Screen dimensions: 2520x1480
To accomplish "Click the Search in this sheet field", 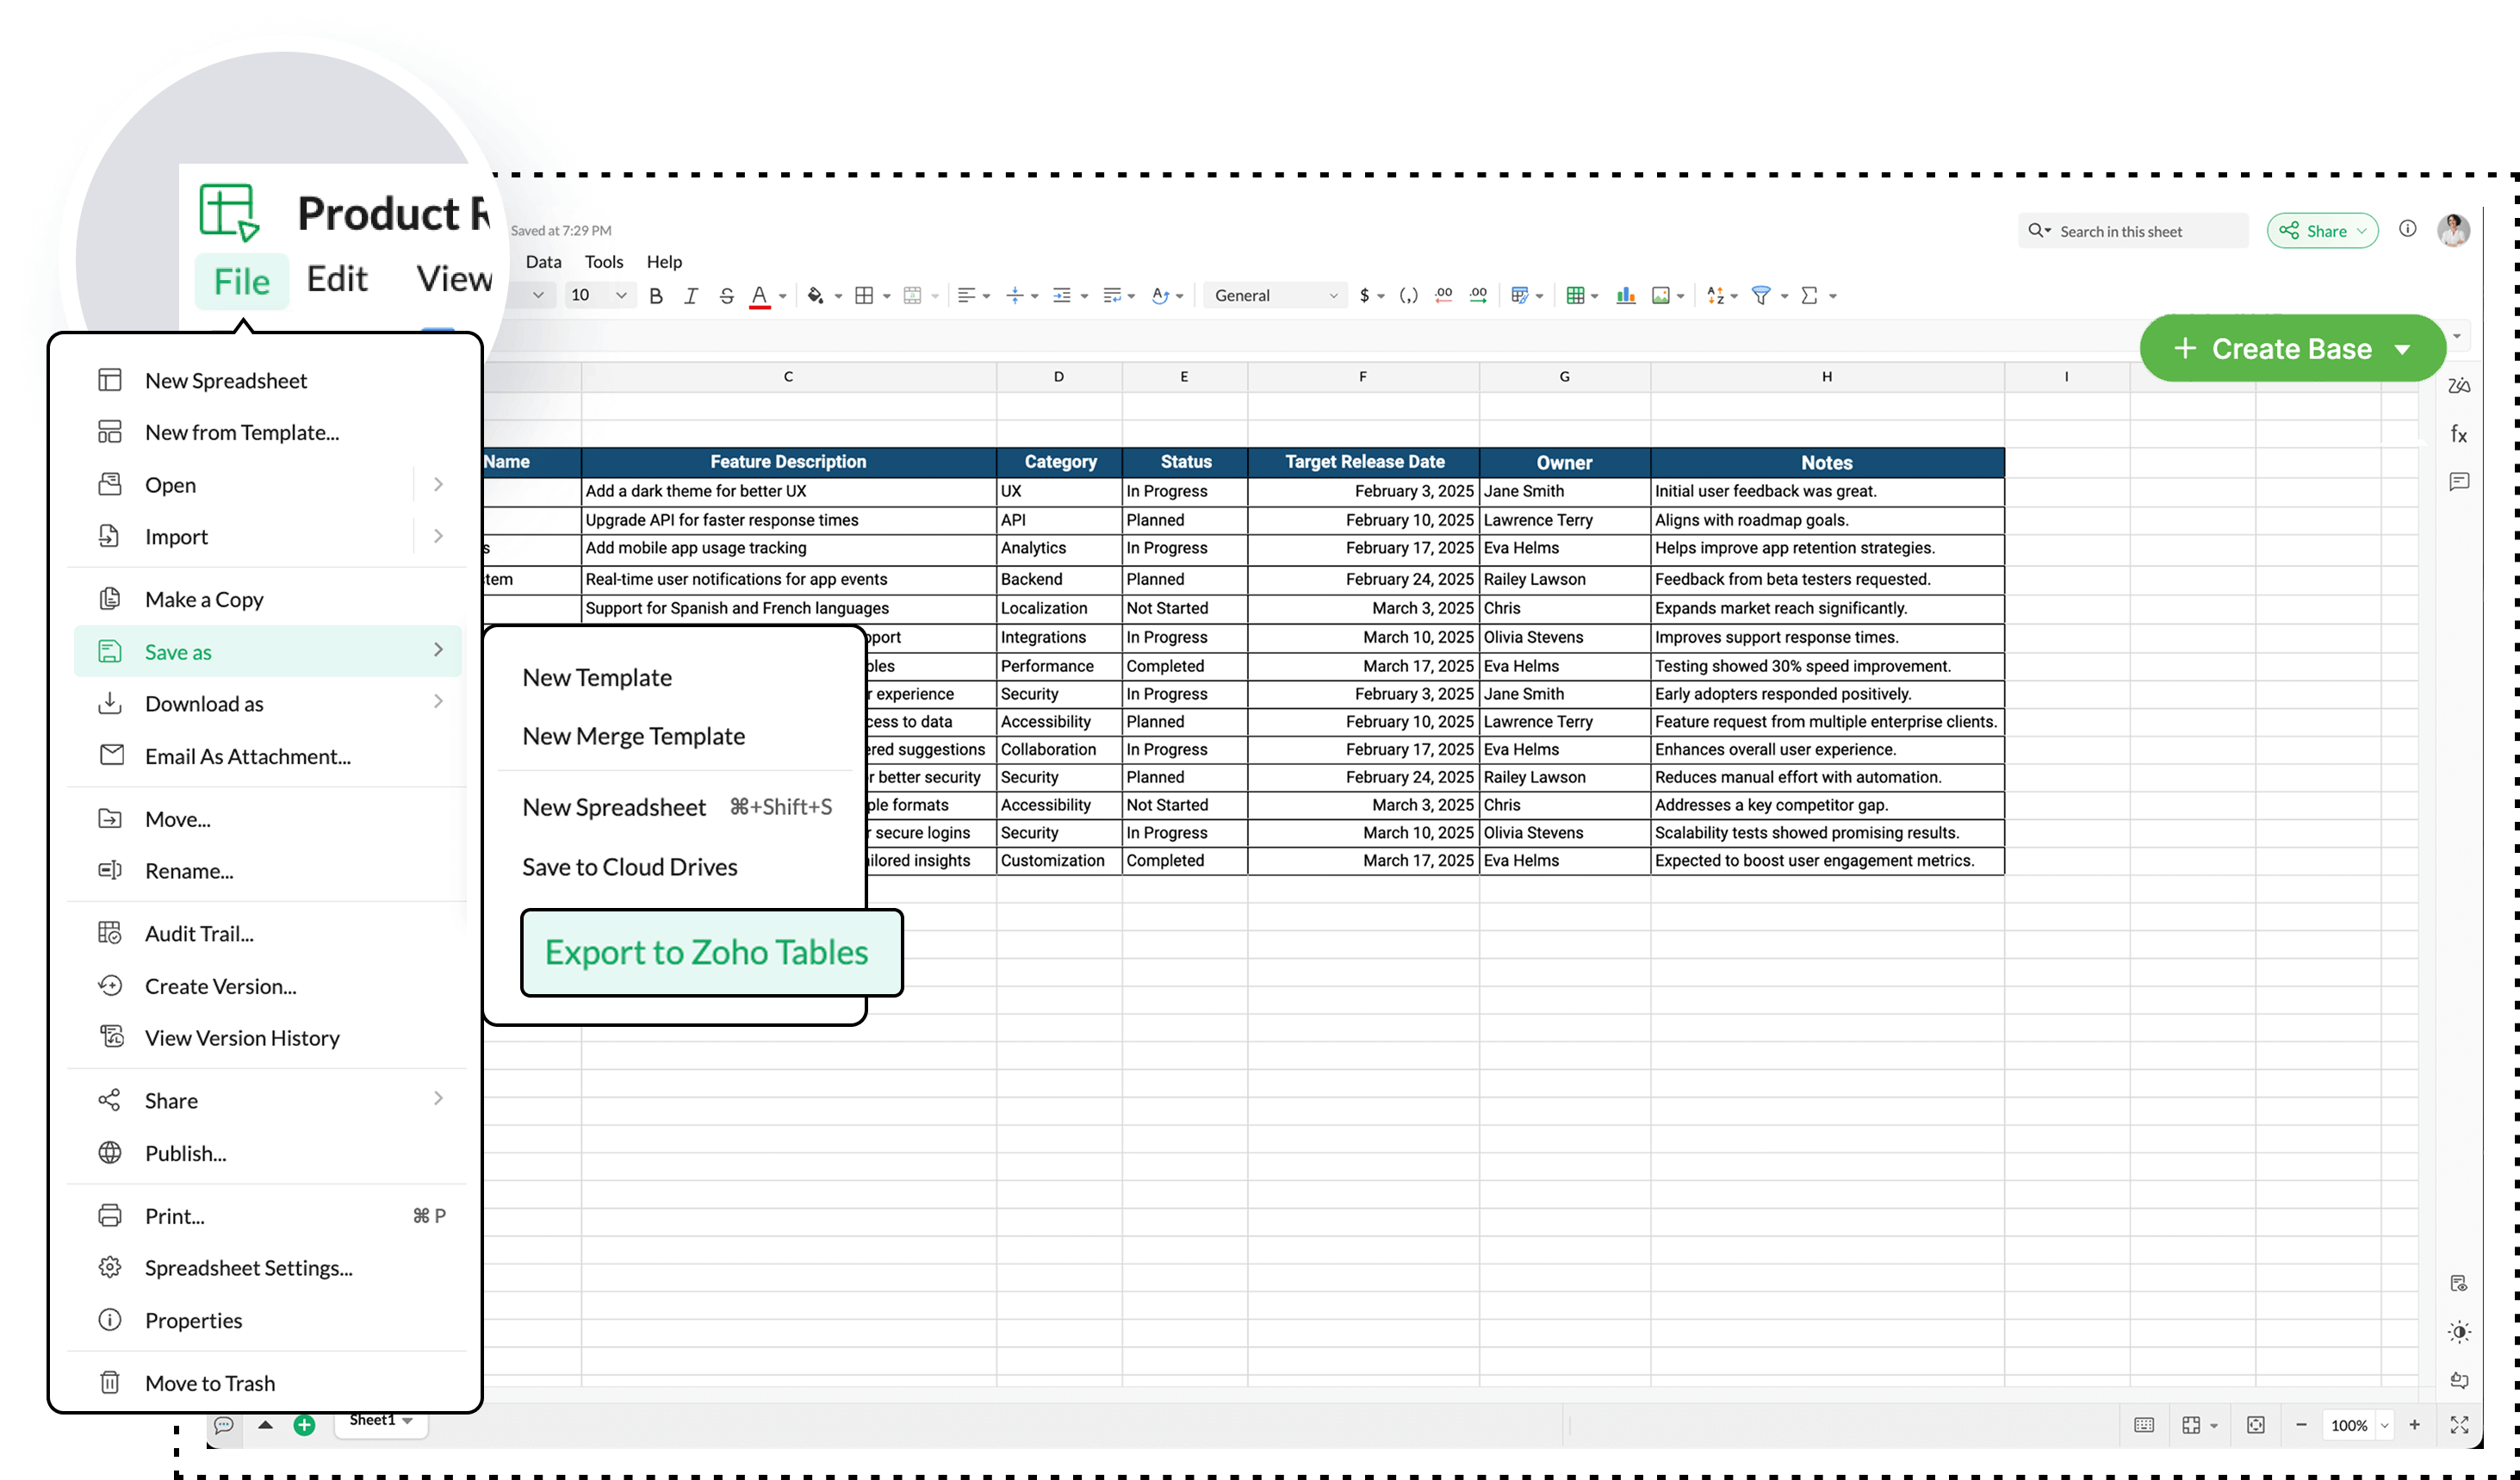I will (x=2133, y=231).
